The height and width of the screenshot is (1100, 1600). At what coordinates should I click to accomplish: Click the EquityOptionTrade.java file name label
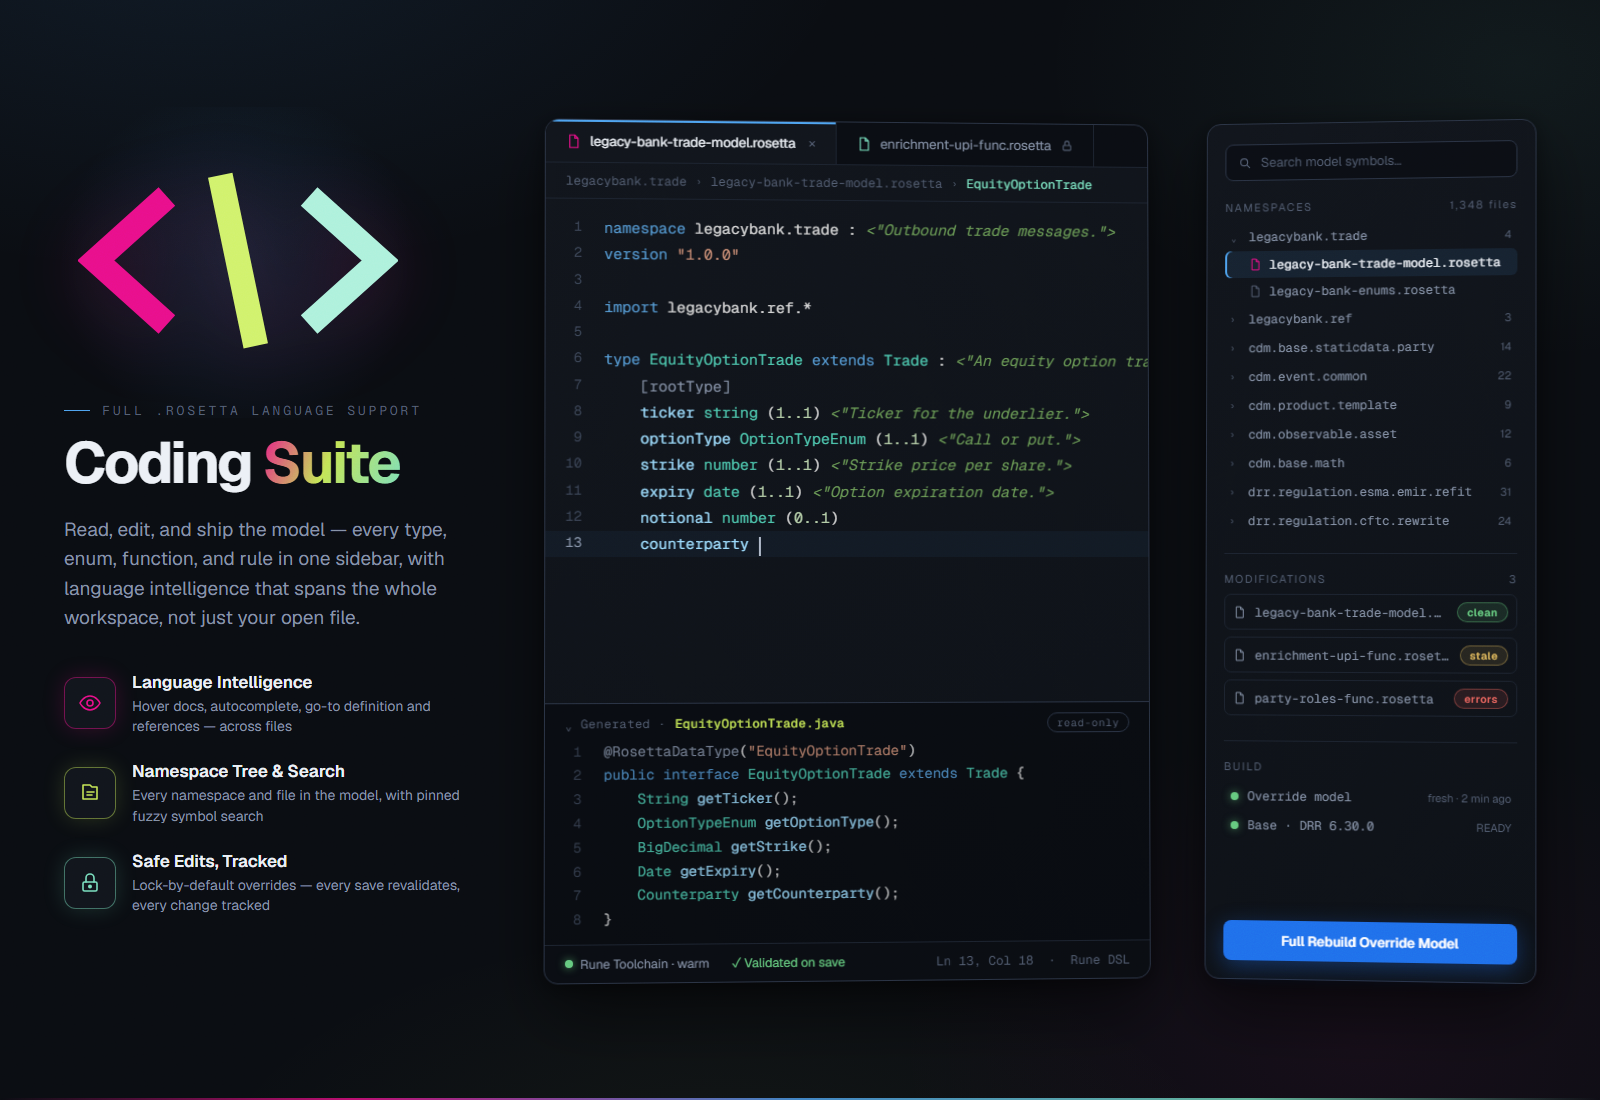click(759, 724)
